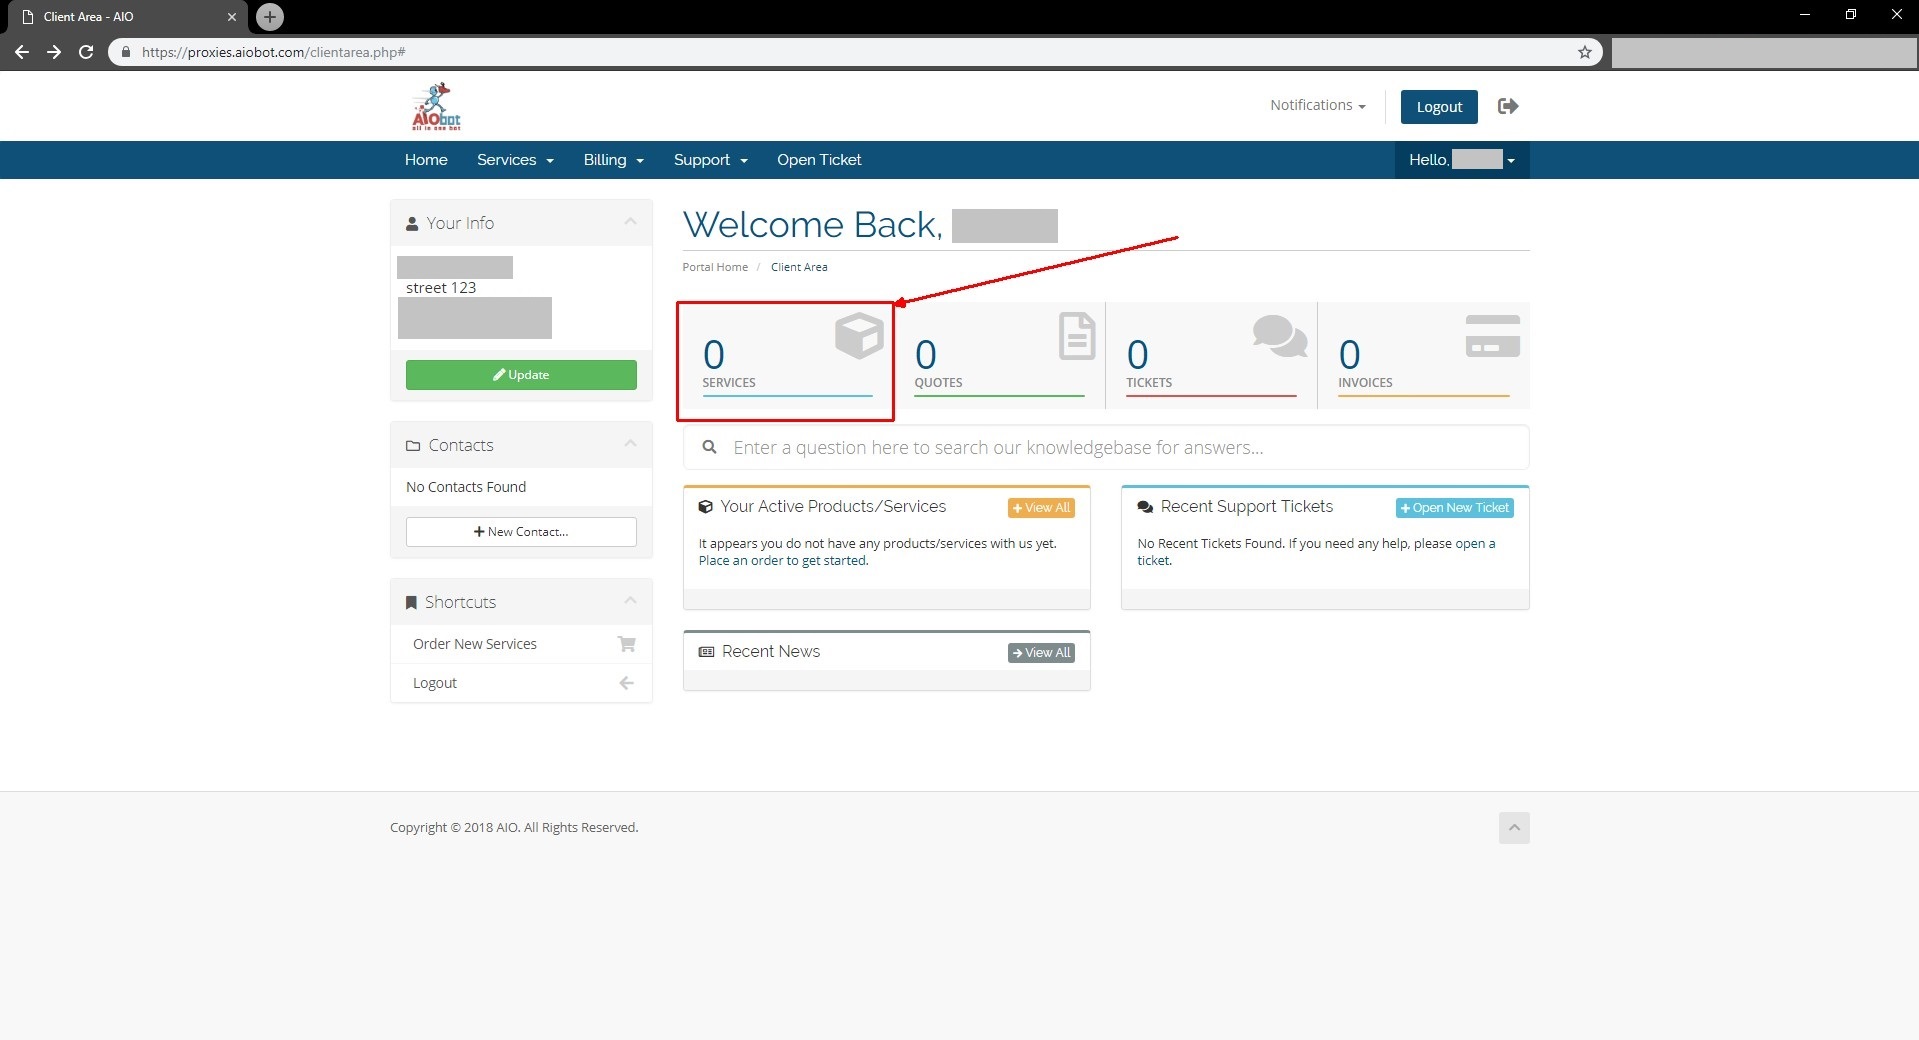
Task: Collapse the Shortcuts panel
Action: [x=630, y=601]
